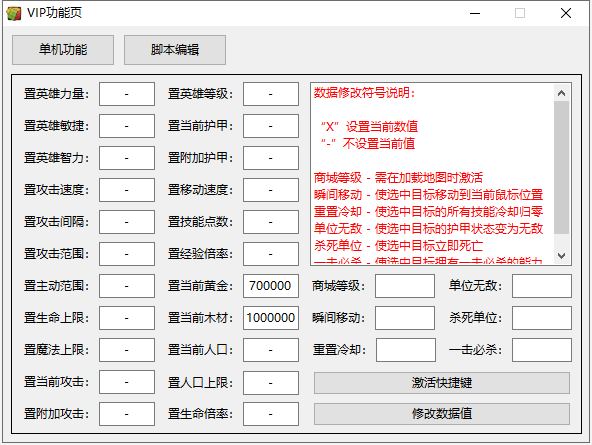This screenshot has width=592, height=445.
Task: Click the 置附加攻击 input field
Action: (x=127, y=414)
